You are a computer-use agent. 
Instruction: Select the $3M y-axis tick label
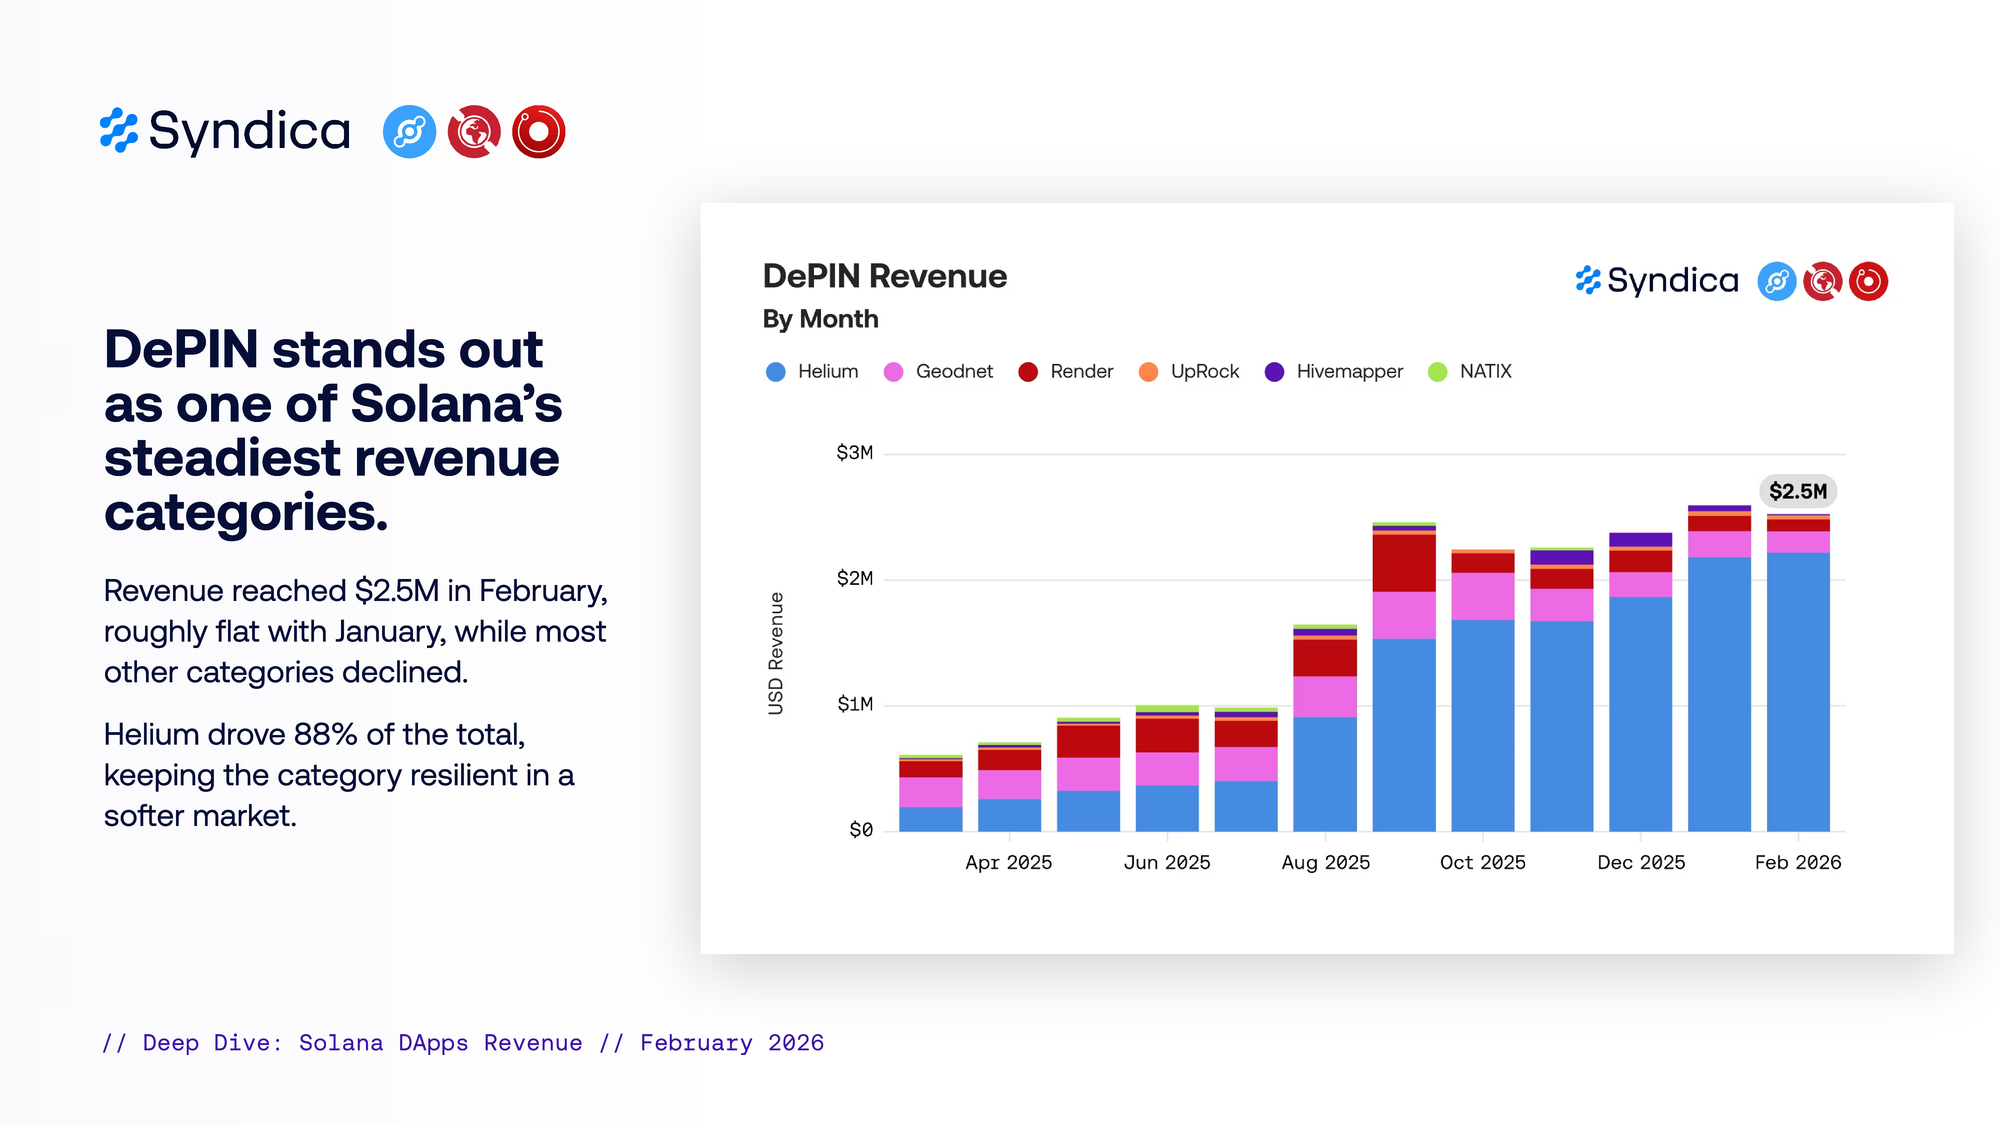coord(854,453)
